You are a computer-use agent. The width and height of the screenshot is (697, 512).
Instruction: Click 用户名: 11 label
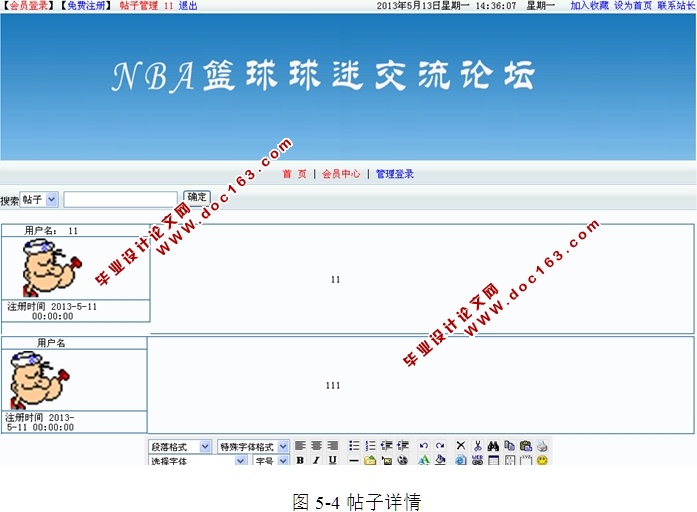[x=51, y=231]
